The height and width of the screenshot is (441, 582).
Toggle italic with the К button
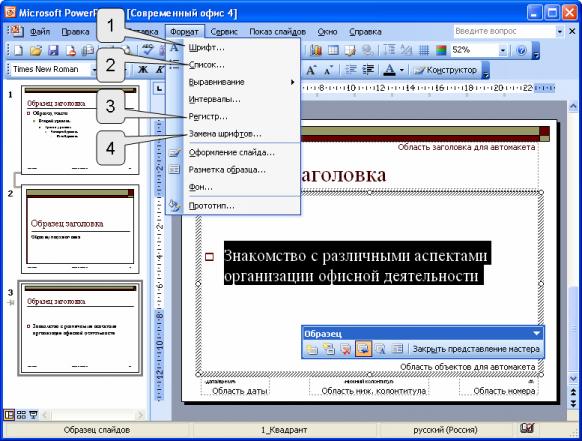tap(160, 69)
